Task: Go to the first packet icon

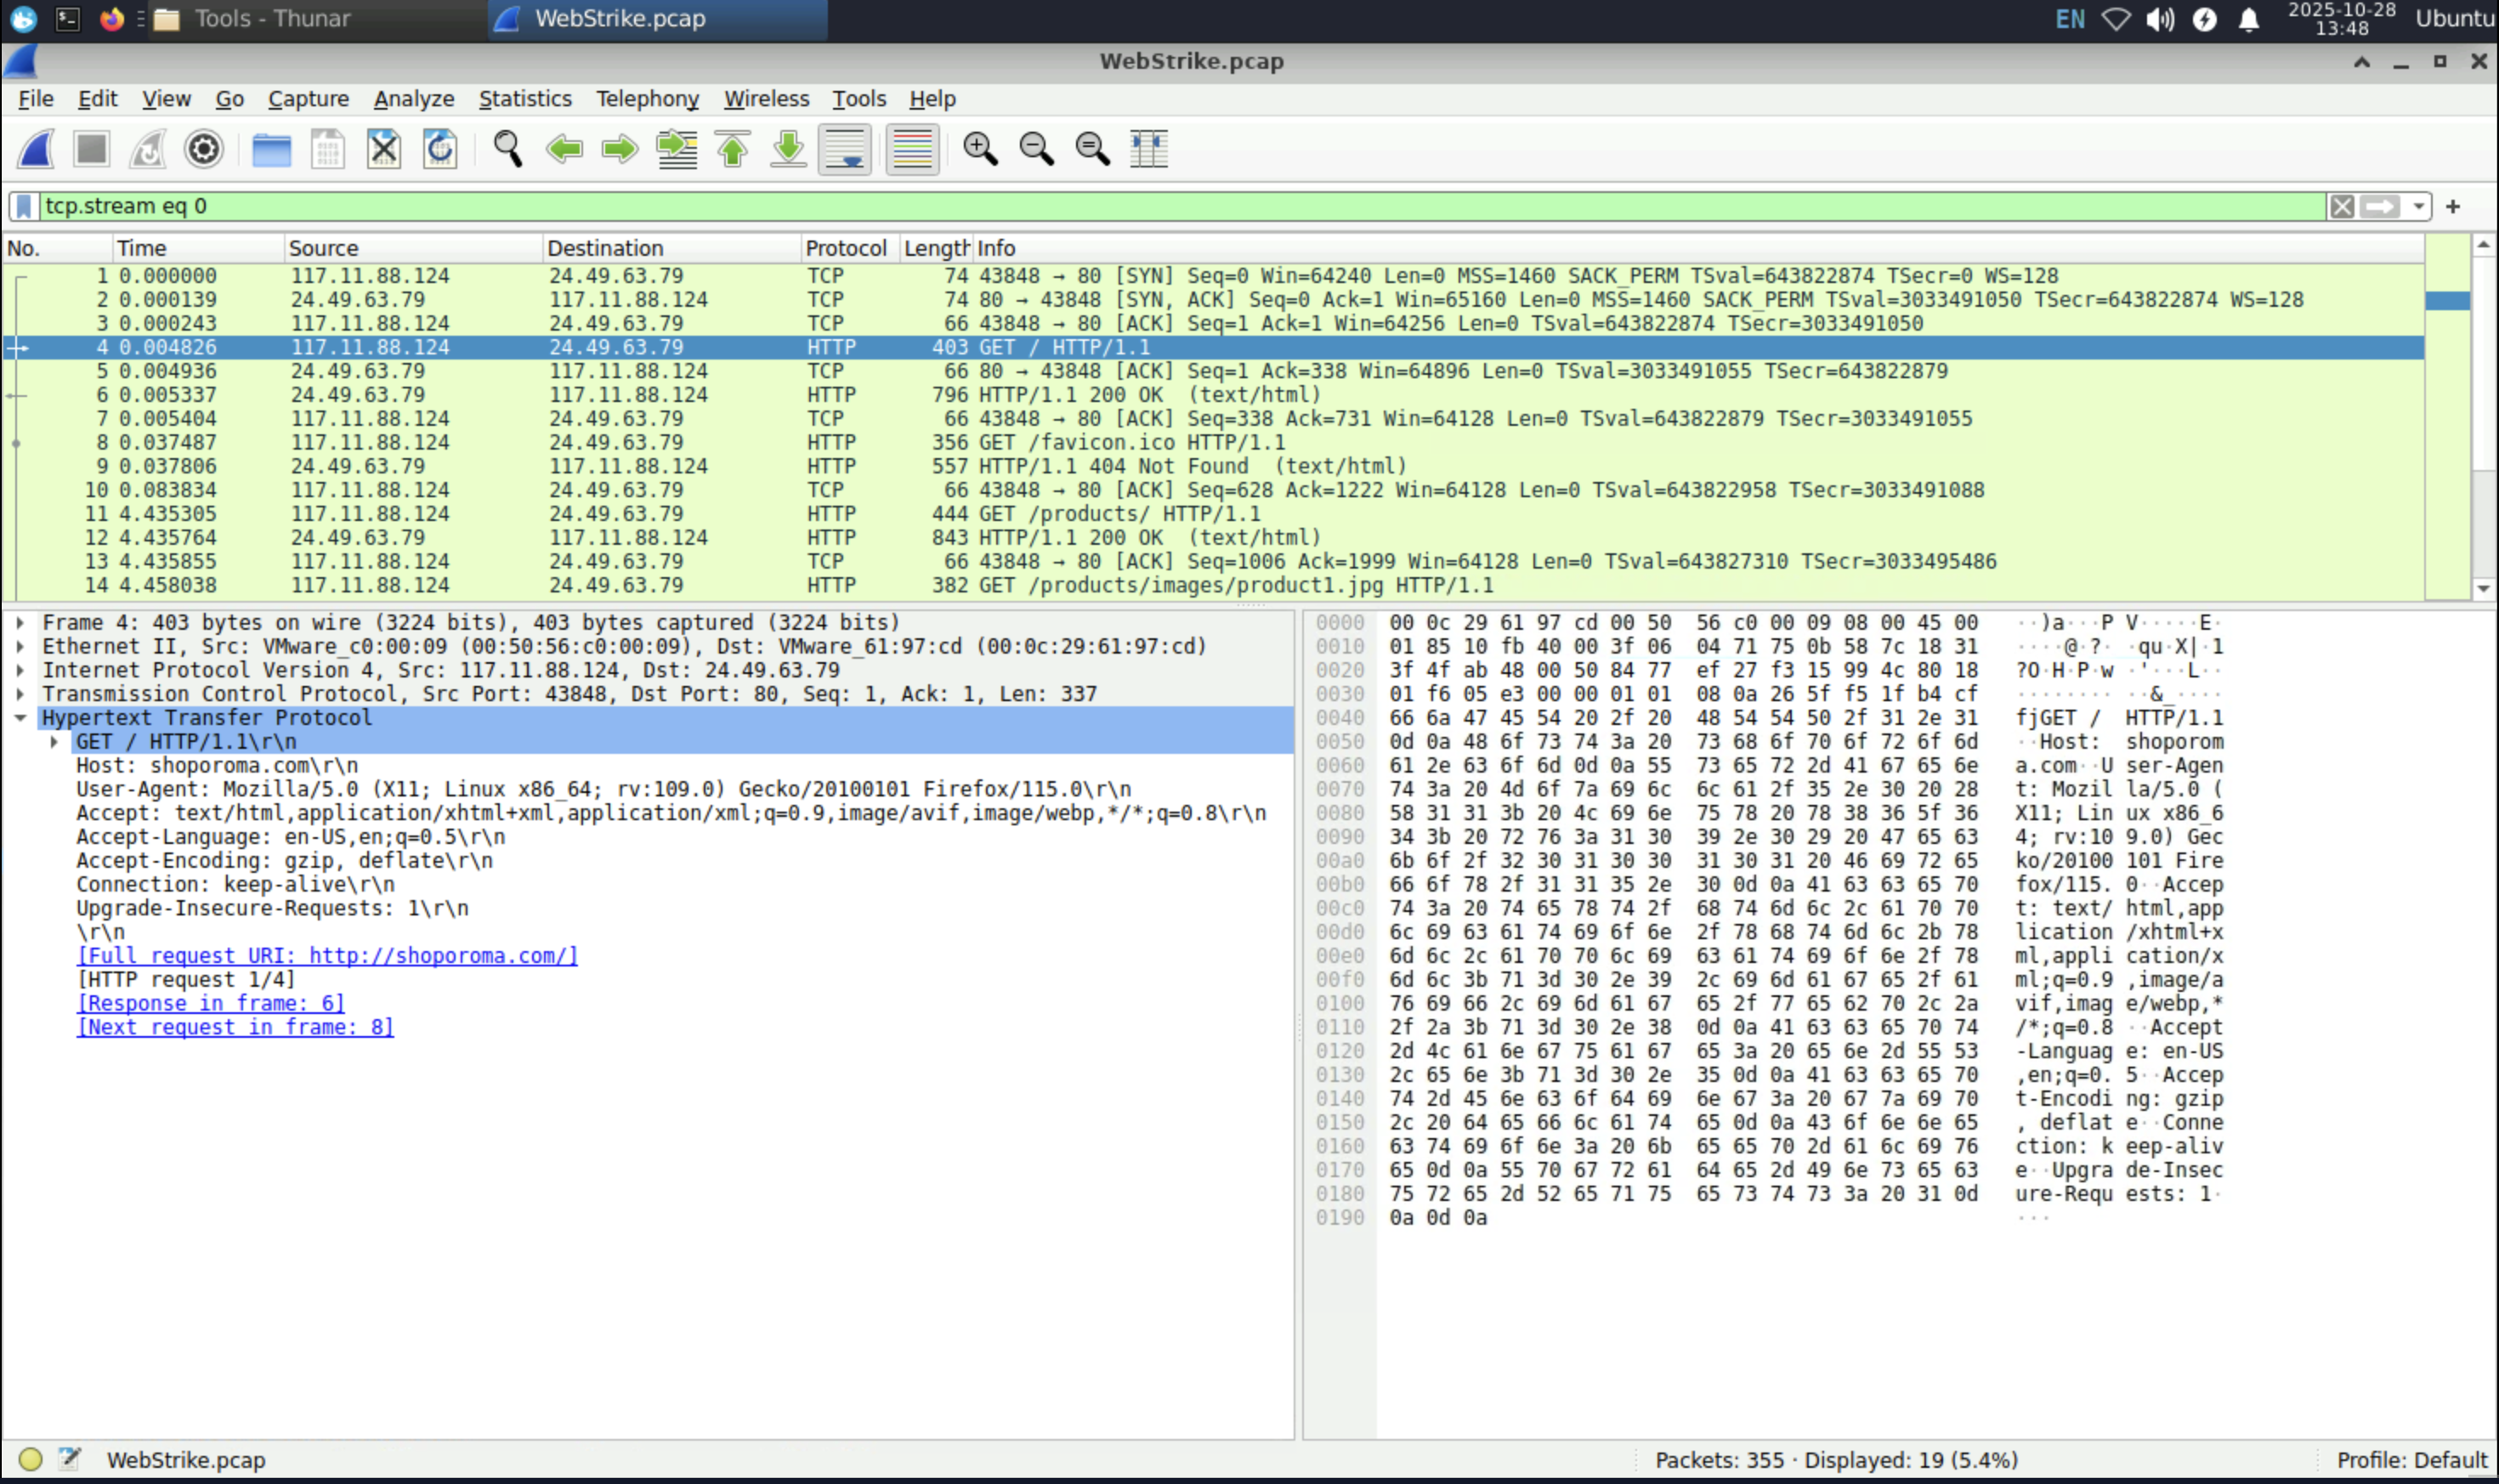Action: [733, 150]
